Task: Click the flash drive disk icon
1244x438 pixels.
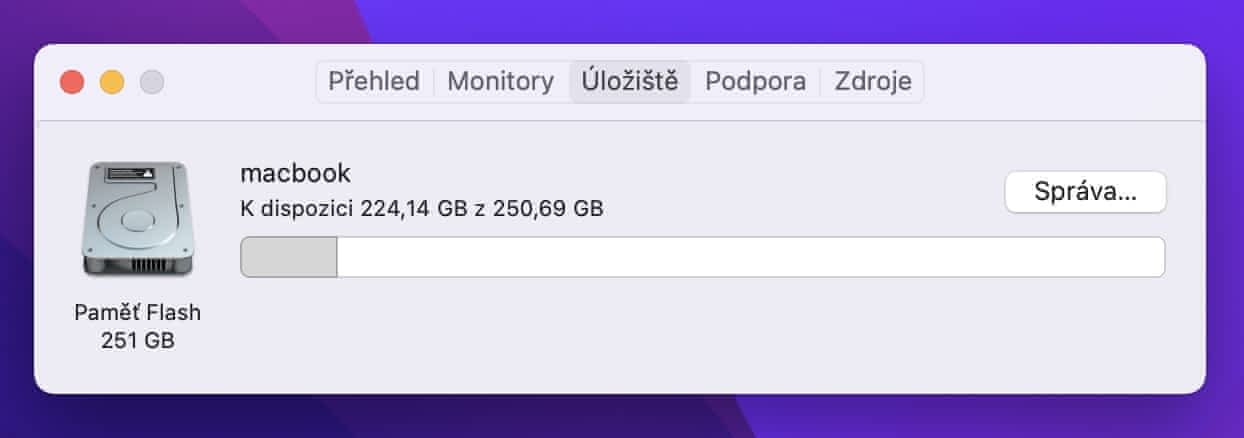Action: 137,217
